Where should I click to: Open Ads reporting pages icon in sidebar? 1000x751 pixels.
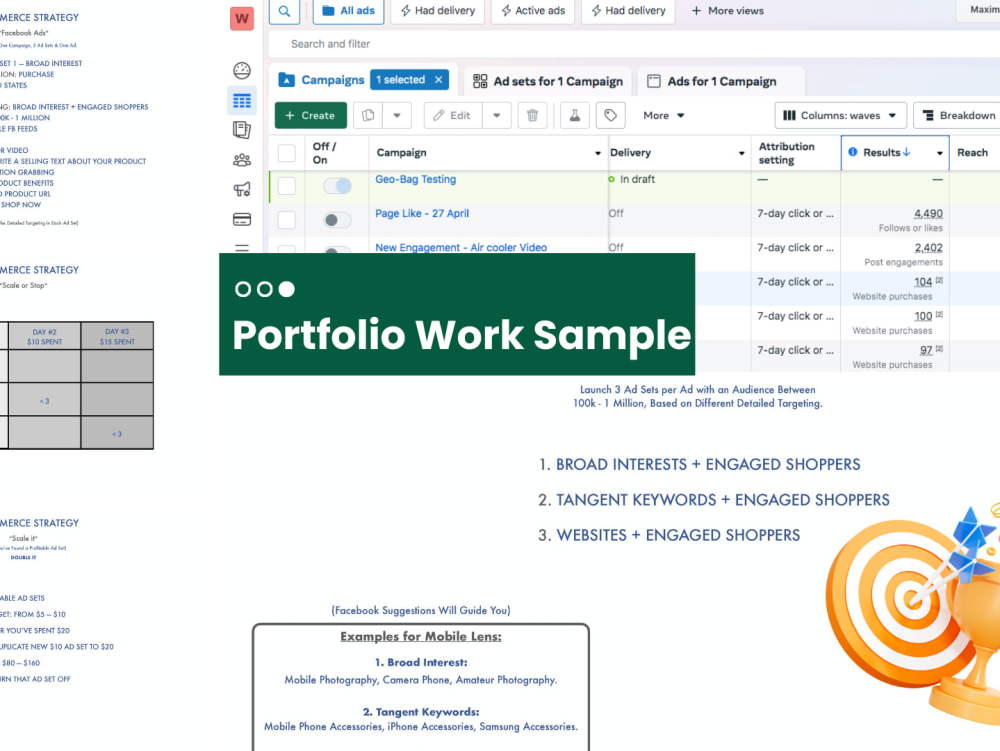point(242,130)
